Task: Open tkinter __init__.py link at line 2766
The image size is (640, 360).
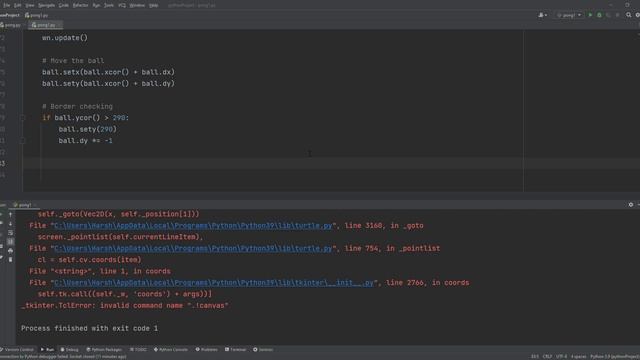Action: click(213, 283)
